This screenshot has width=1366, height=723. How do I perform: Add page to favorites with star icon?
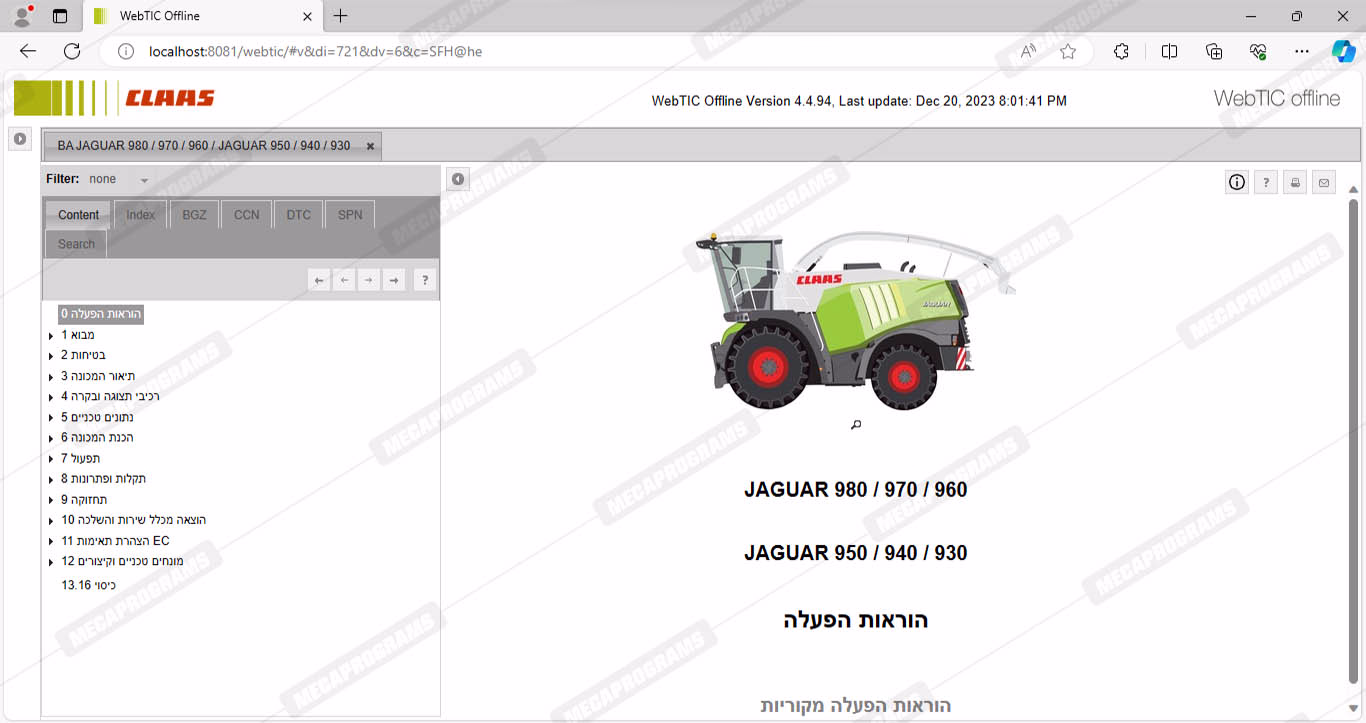pos(1068,52)
